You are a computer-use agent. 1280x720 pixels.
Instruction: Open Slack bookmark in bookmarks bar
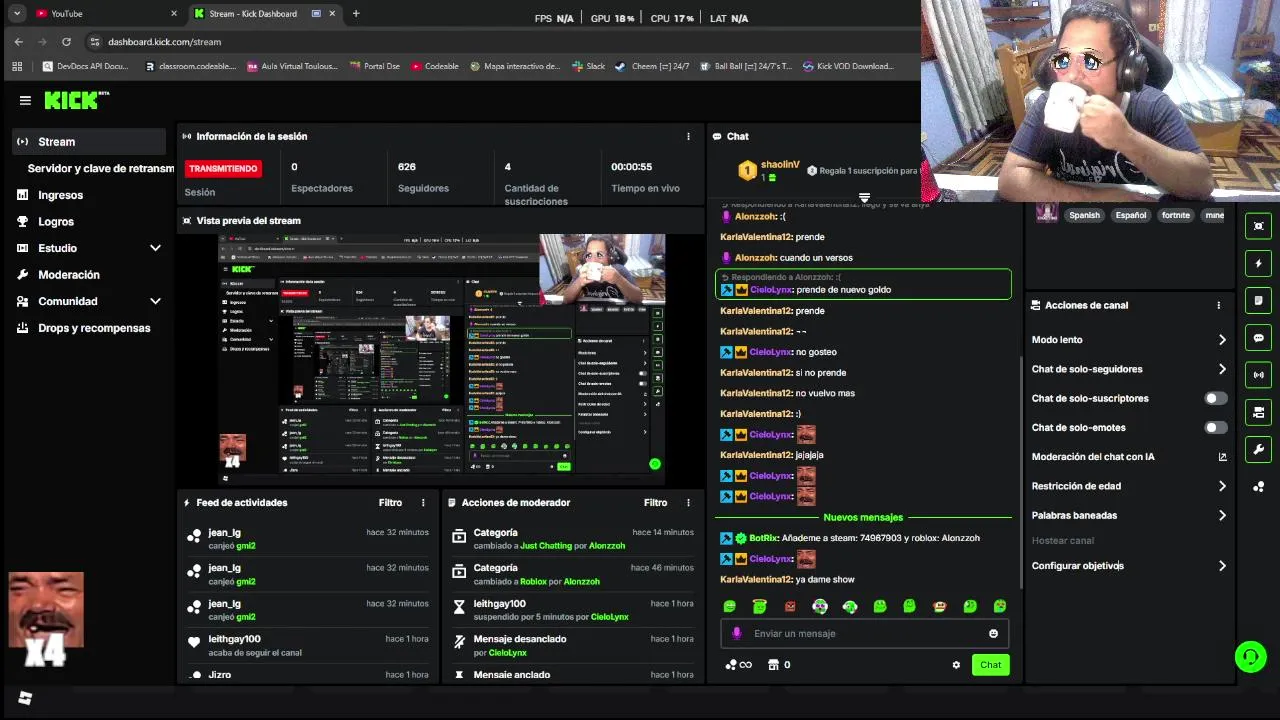click(588, 66)
